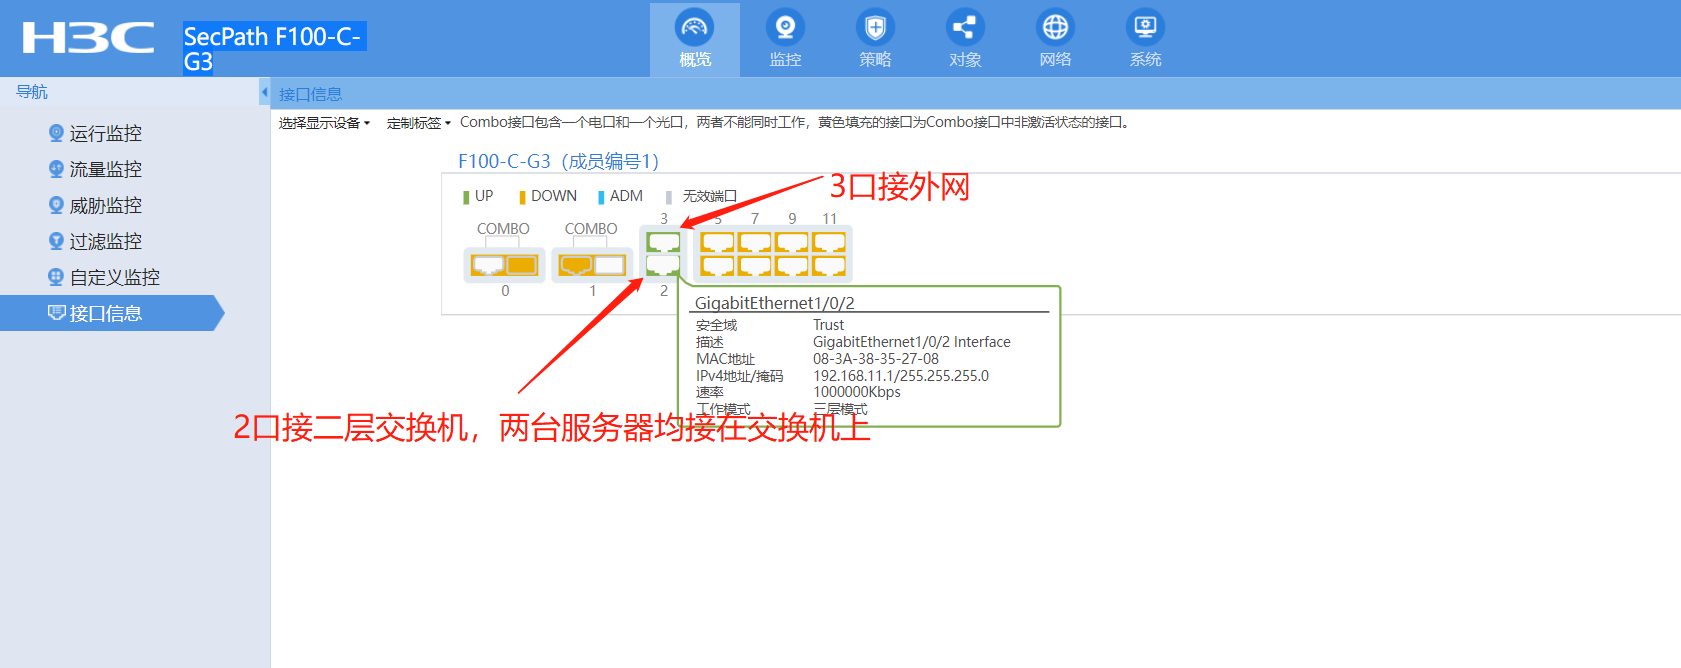Select the orange port directly below port 11

tap(829, 266)
